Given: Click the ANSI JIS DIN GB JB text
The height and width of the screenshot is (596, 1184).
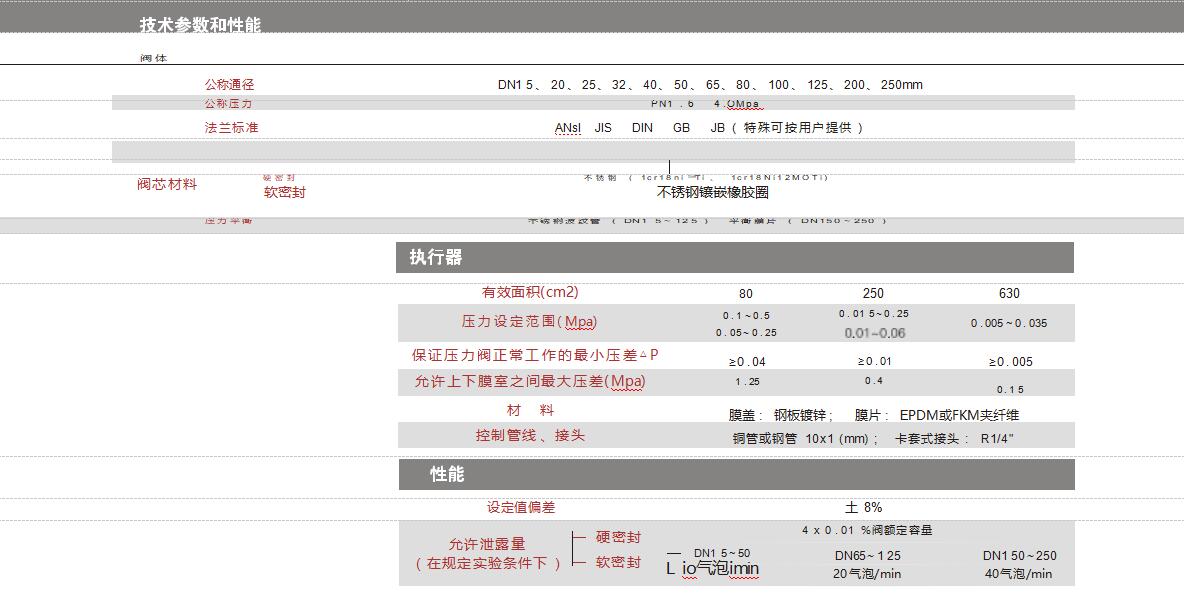Looking at the screenshot, I should [x=708, y=128].
